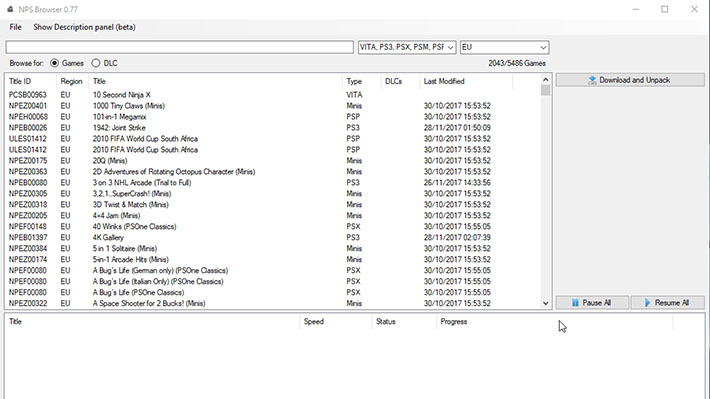Image resolution: width=710 pixels, height=399 pixels.
Task: Sort by Title ID column header
Action: coord(31,82)
